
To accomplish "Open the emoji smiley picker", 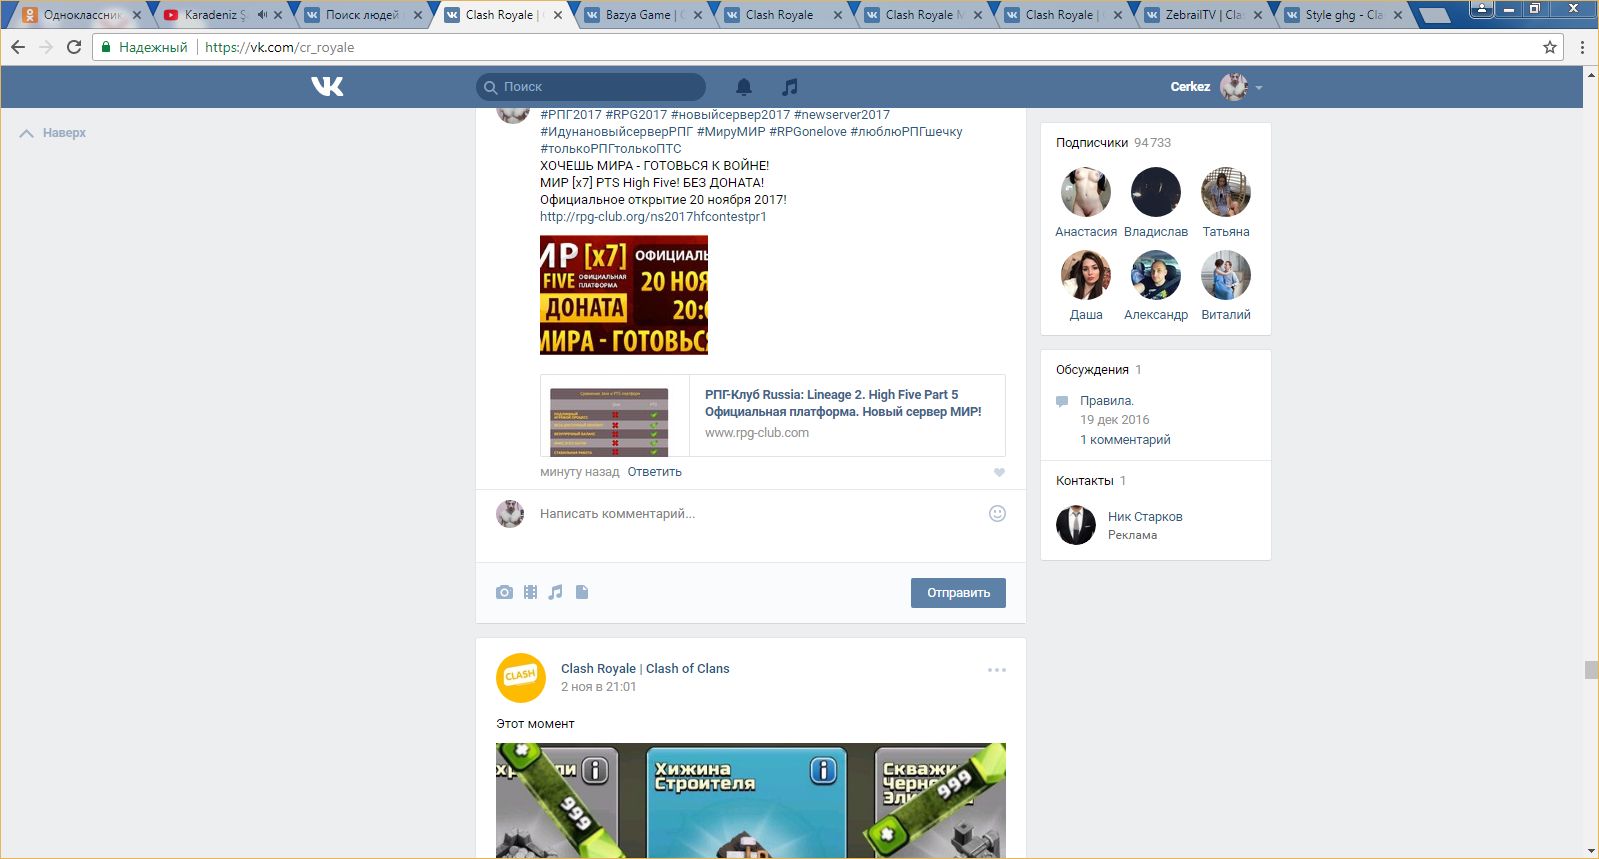I will click(997, 513).
